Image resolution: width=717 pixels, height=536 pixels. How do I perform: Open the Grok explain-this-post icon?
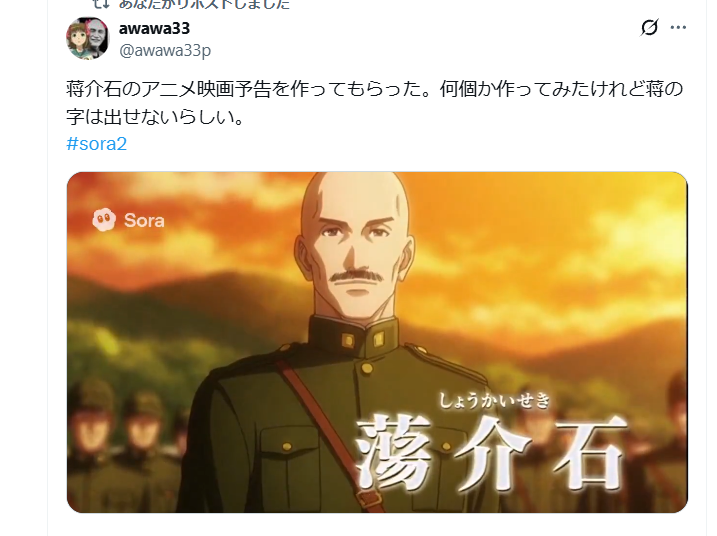click(649, 27)
